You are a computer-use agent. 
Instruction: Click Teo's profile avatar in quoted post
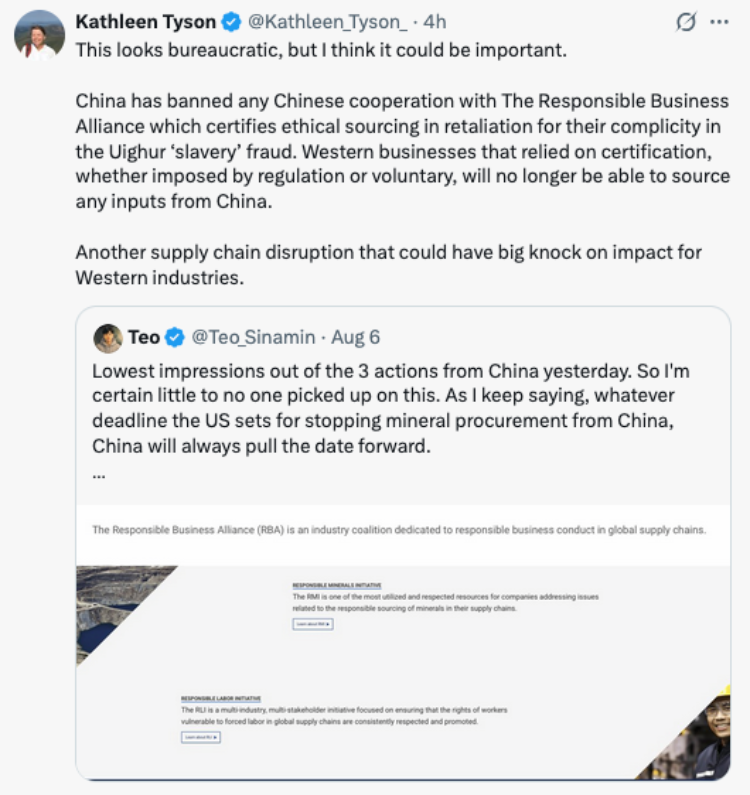[x=108, y=338]
